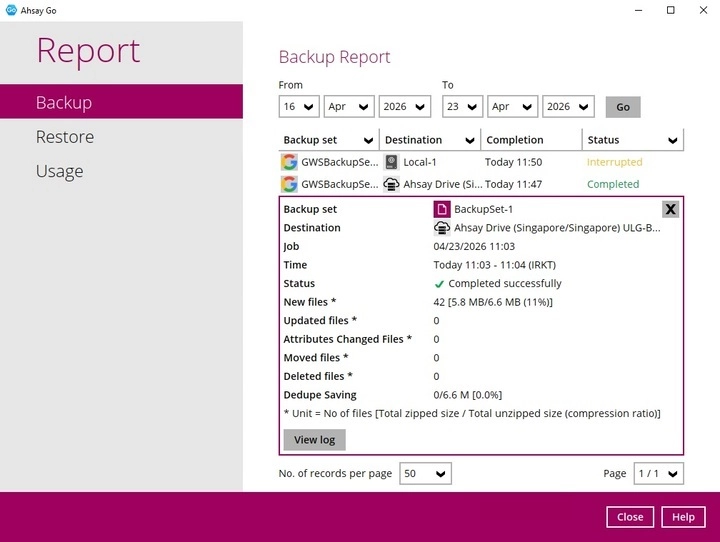Open the From year dropdown showing 2026
The height and width of the screenshot is (542, 720).
coord(405,107)
